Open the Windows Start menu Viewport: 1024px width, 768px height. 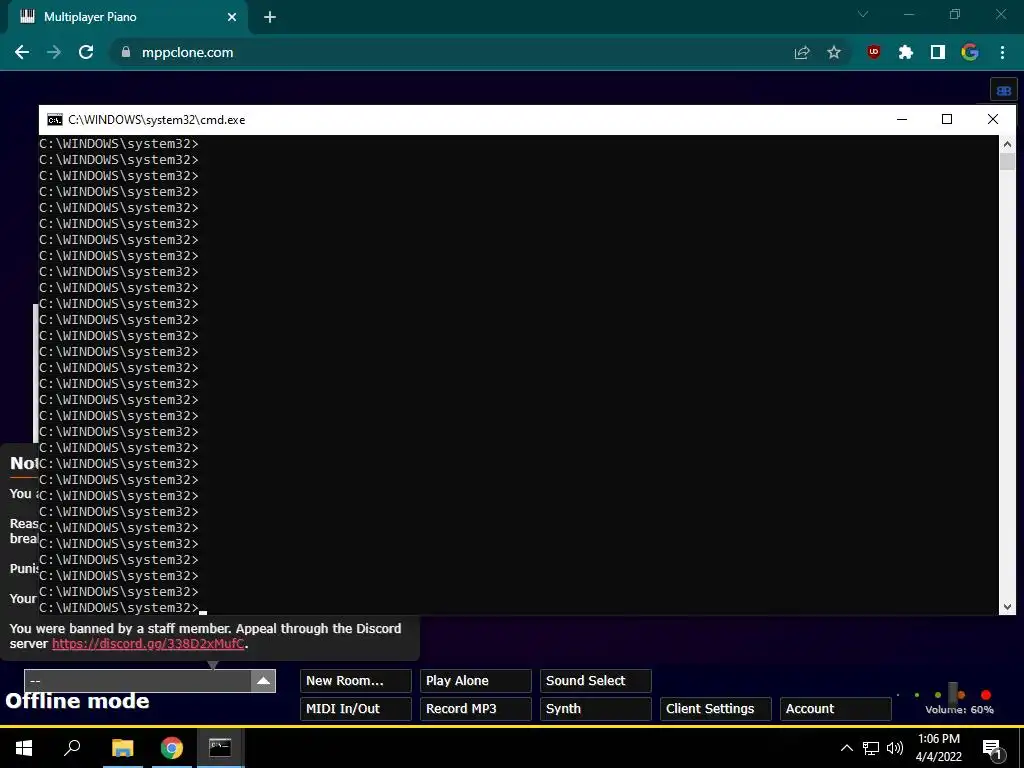tap(24, 748)
